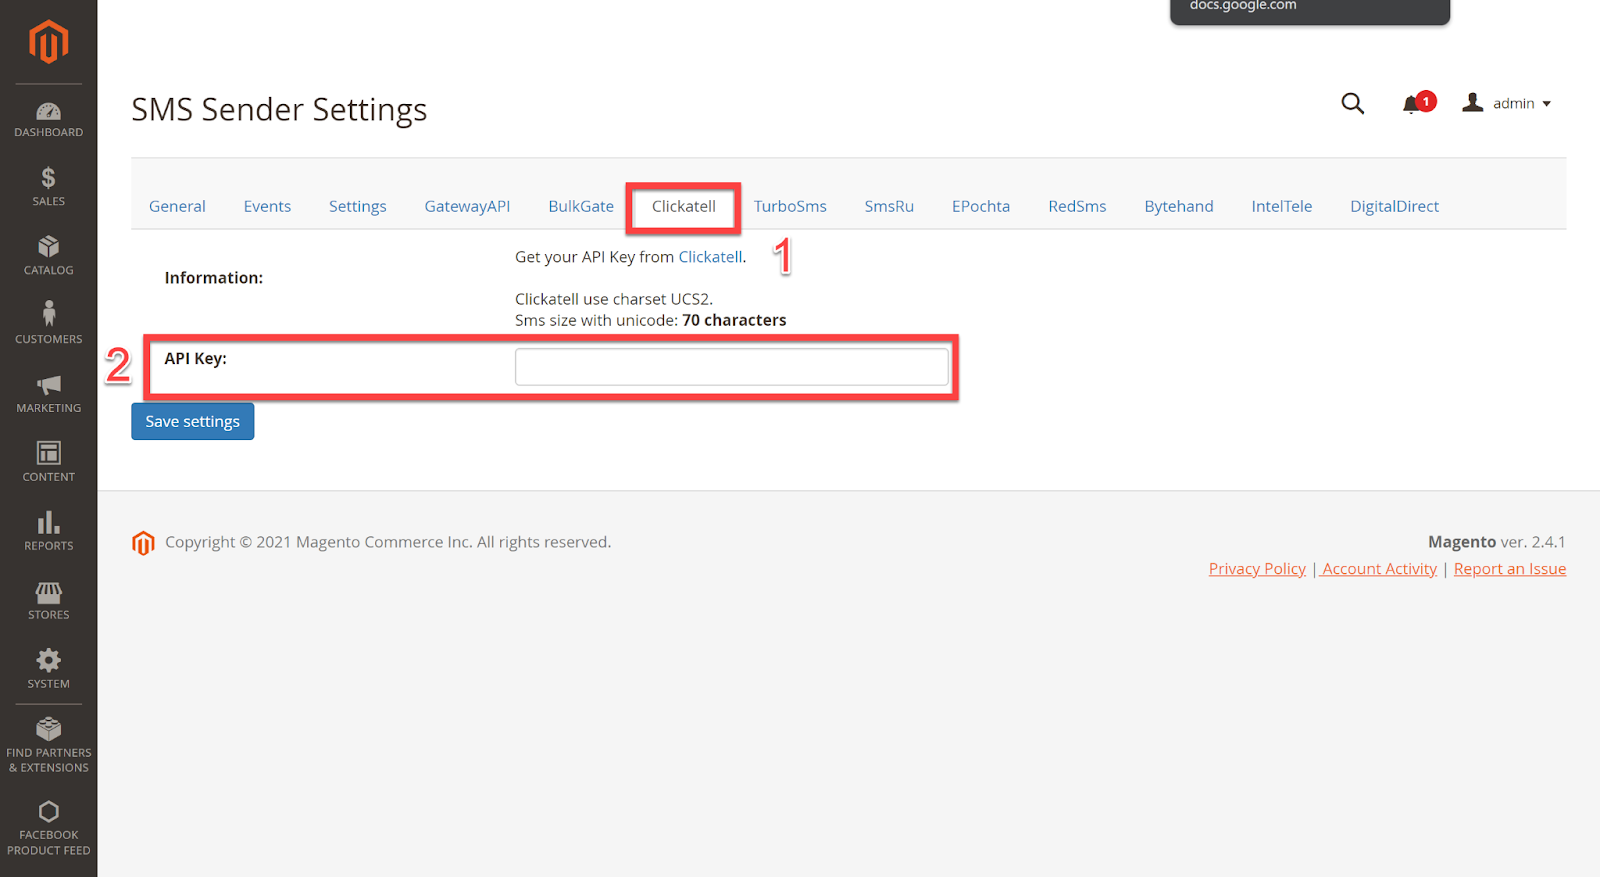Viewport: 1600px width, 877px height.
Task: Open Facebook Product Feed
Action: coord(48,829)
